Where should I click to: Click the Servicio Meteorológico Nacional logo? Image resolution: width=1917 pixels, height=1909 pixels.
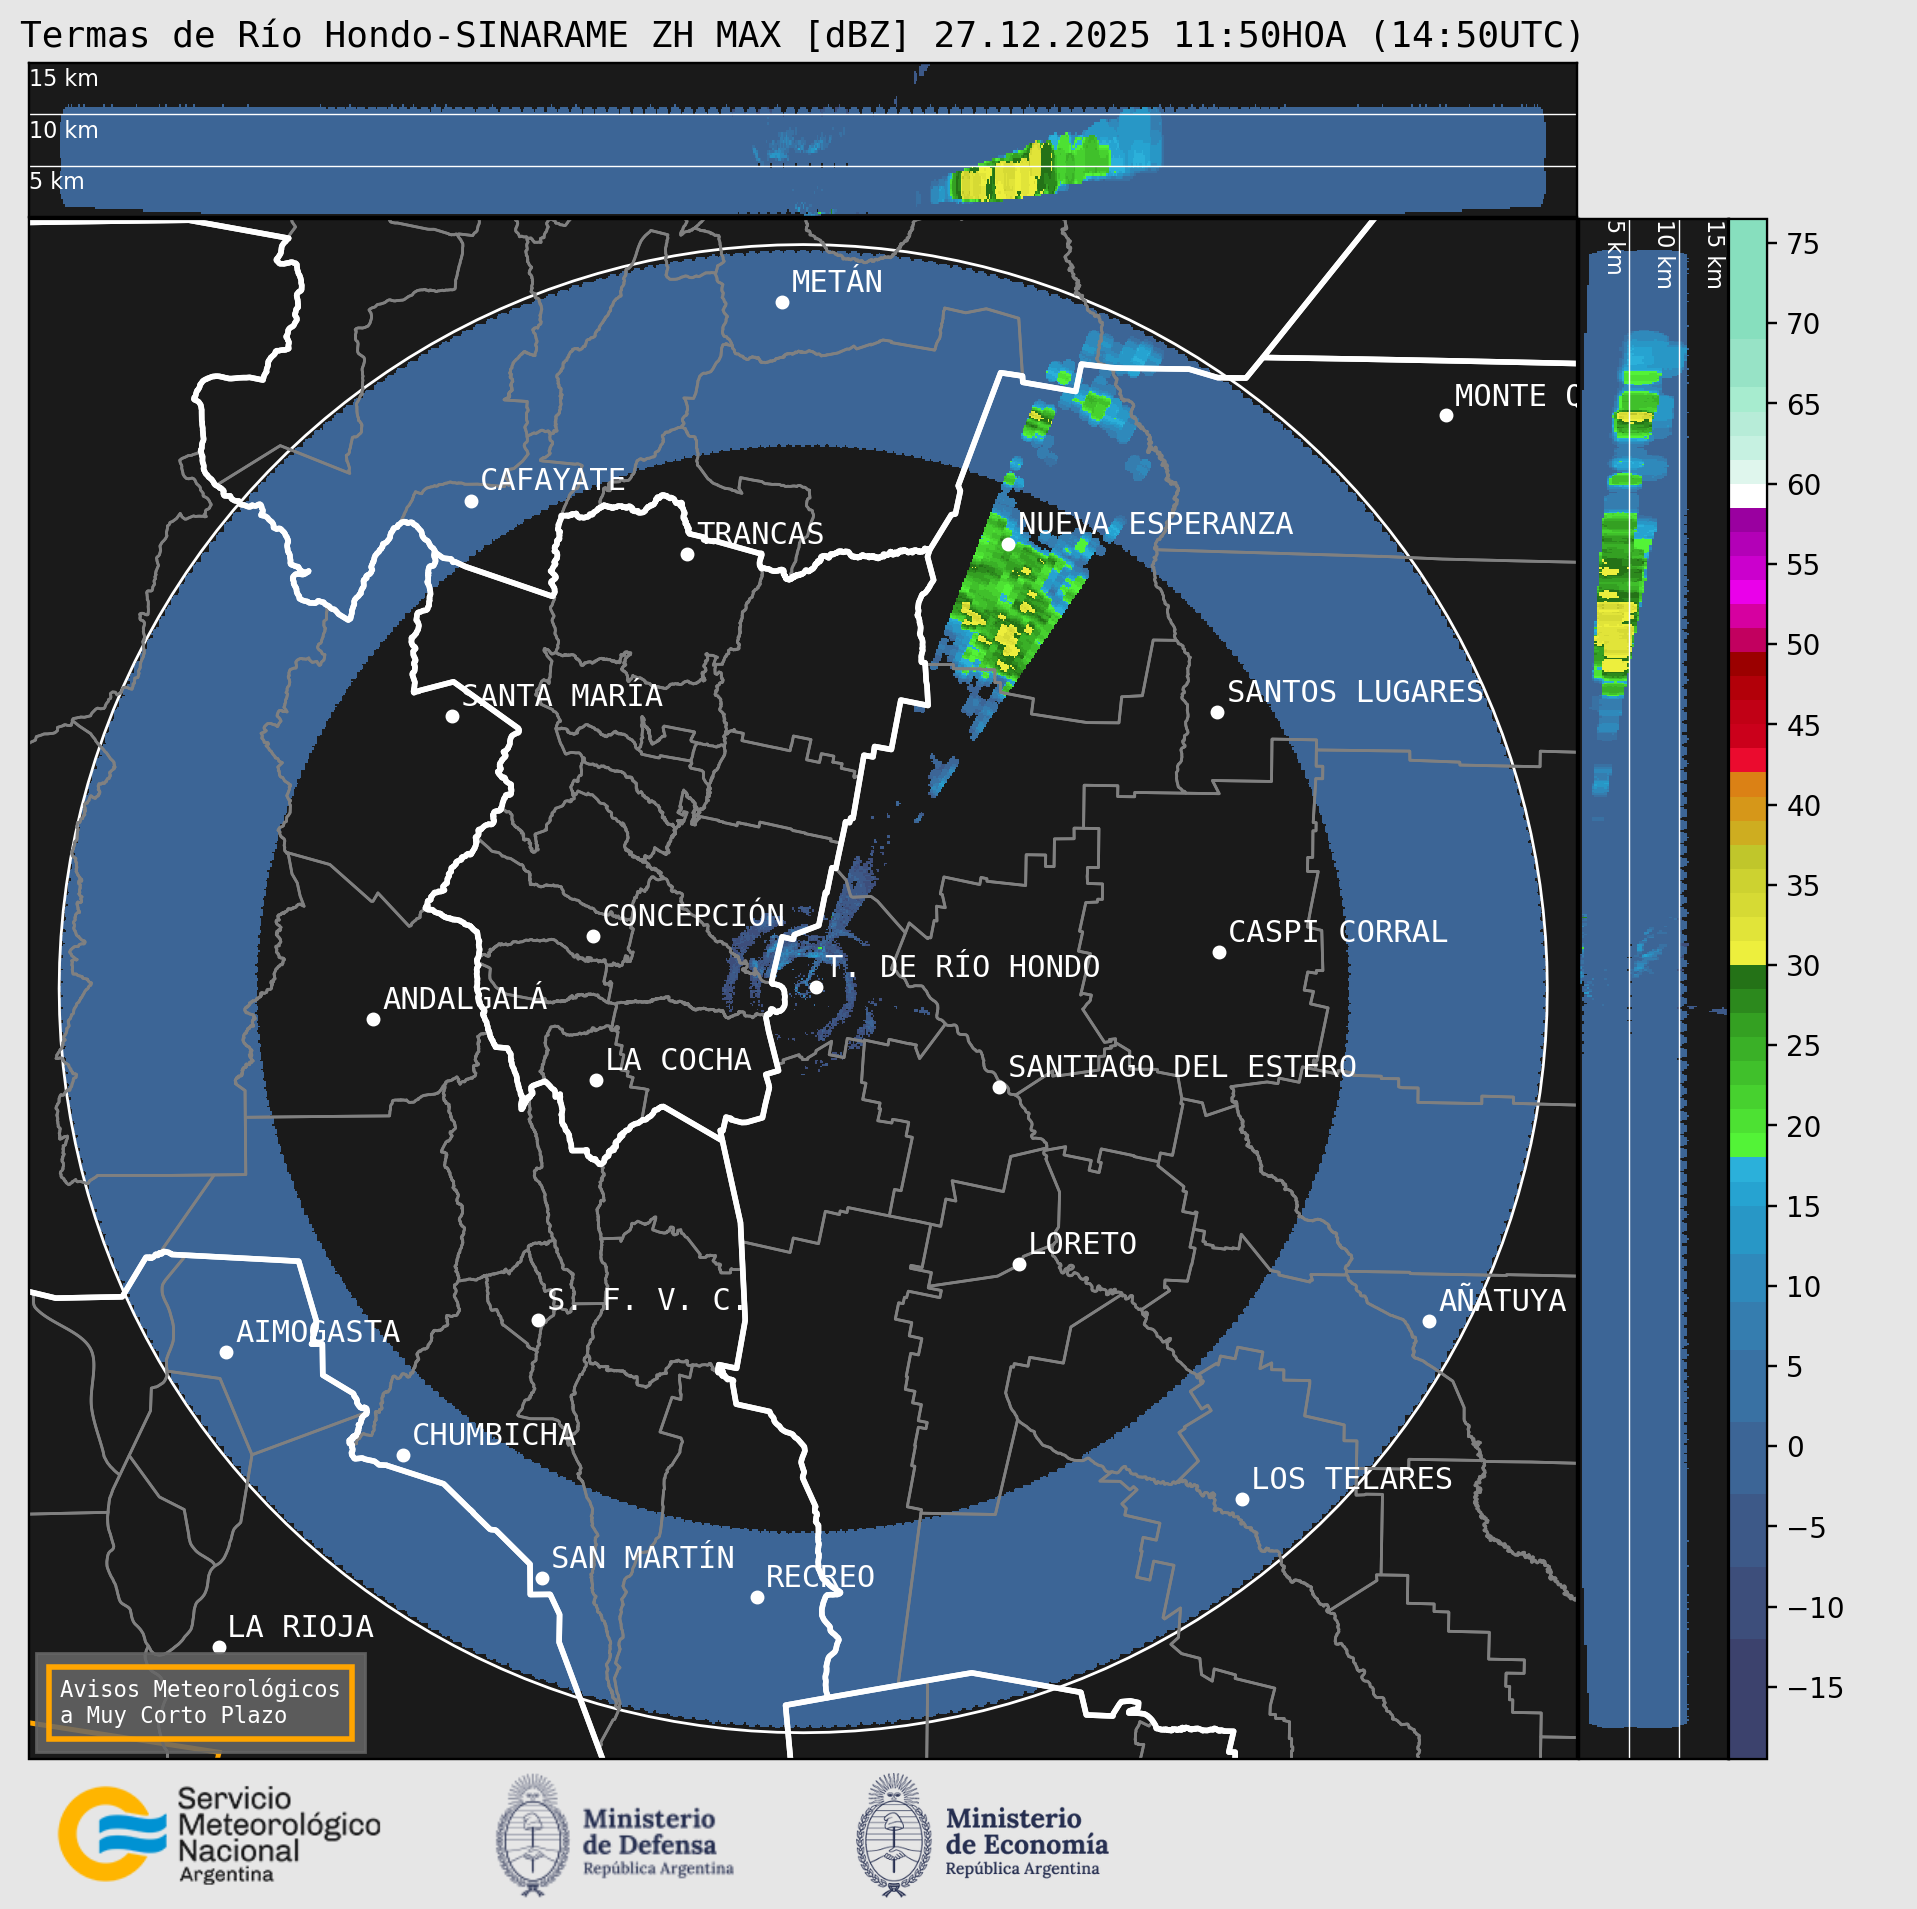[x=219, y=1834]
